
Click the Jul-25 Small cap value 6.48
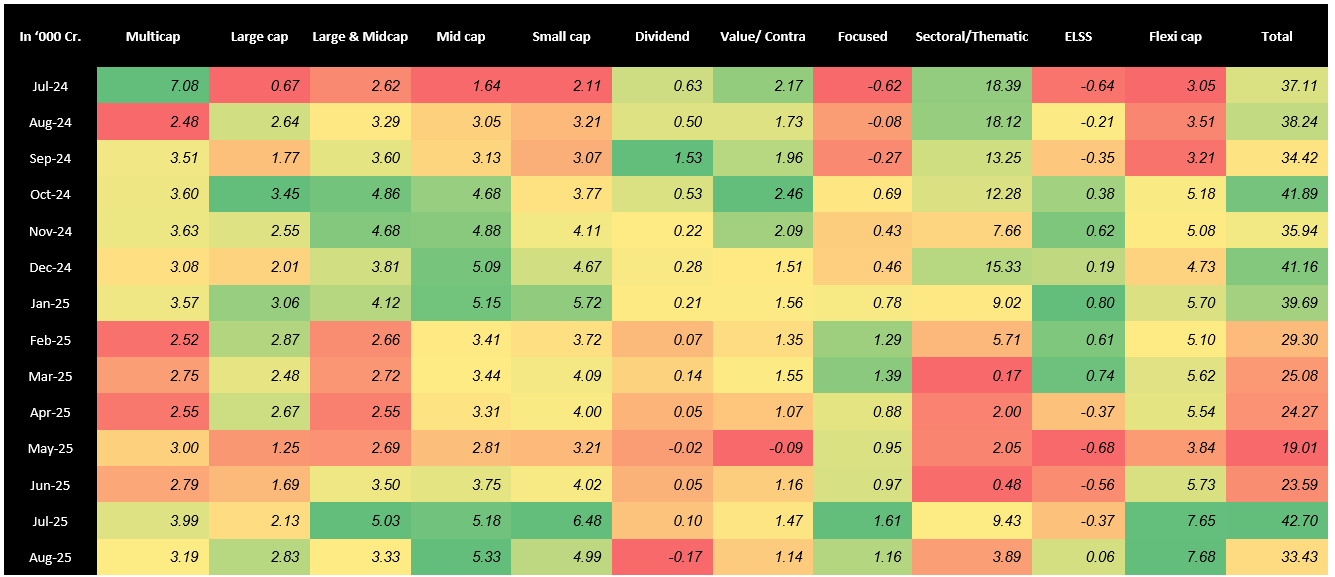[561, 522]
